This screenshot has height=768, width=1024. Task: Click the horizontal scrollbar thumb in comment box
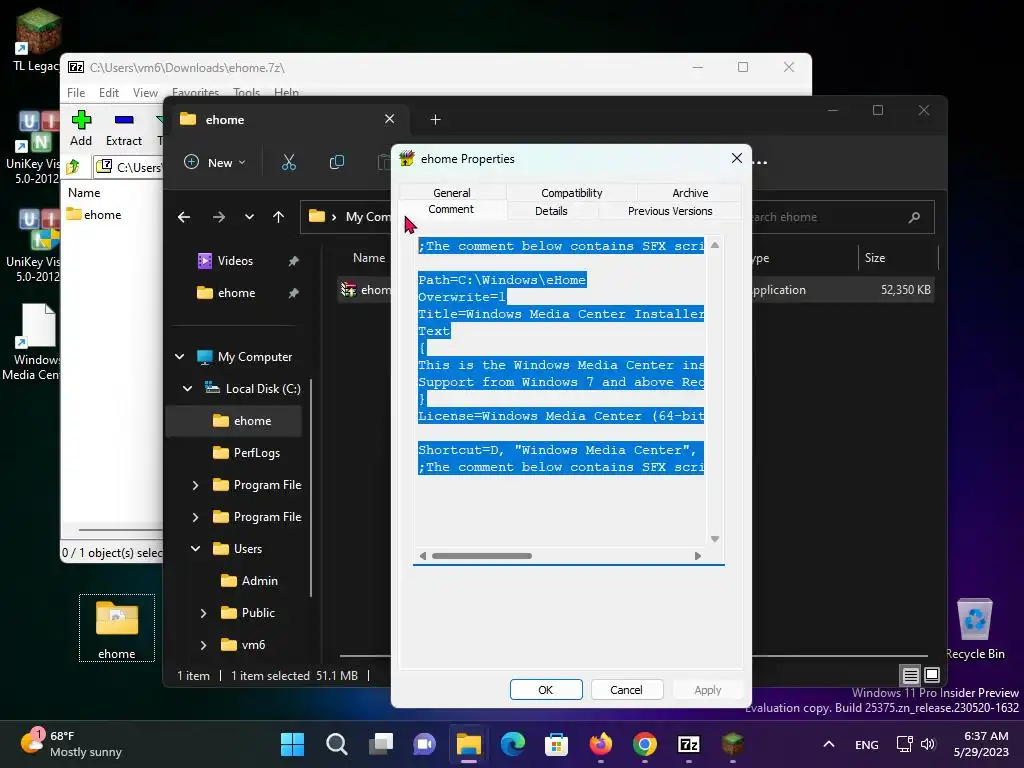(482, 556)
